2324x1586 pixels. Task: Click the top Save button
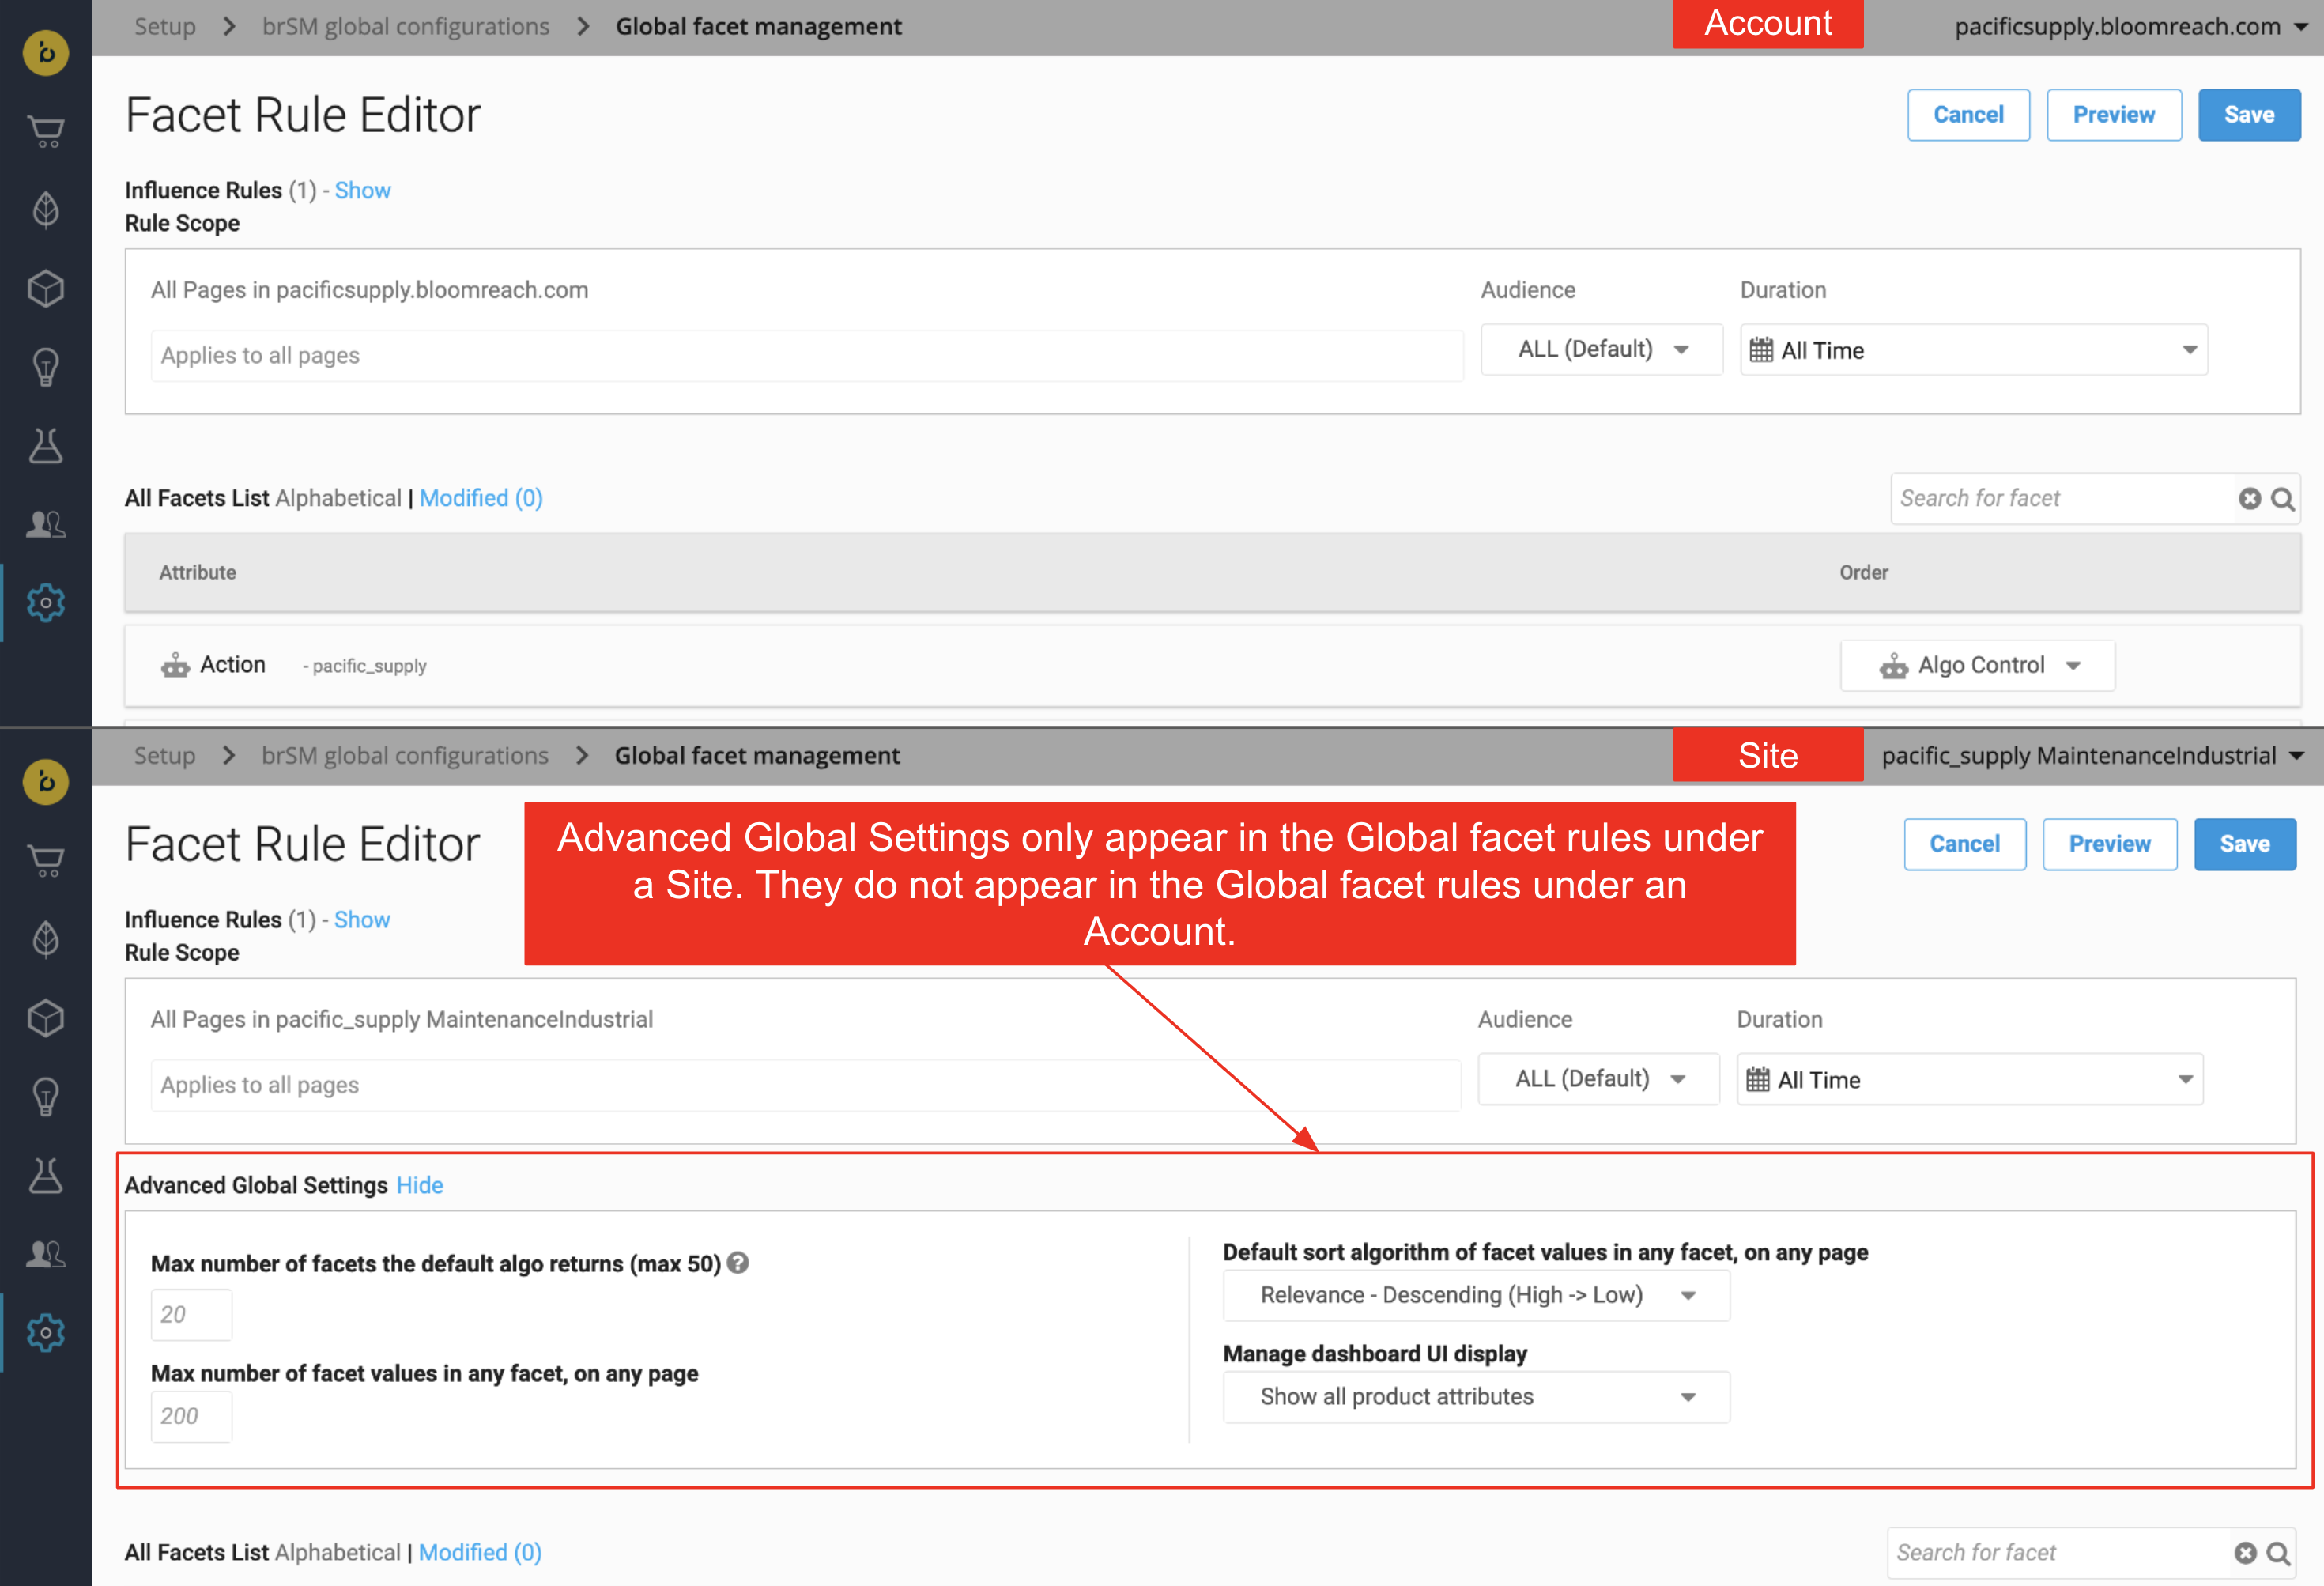[2248, 115]
